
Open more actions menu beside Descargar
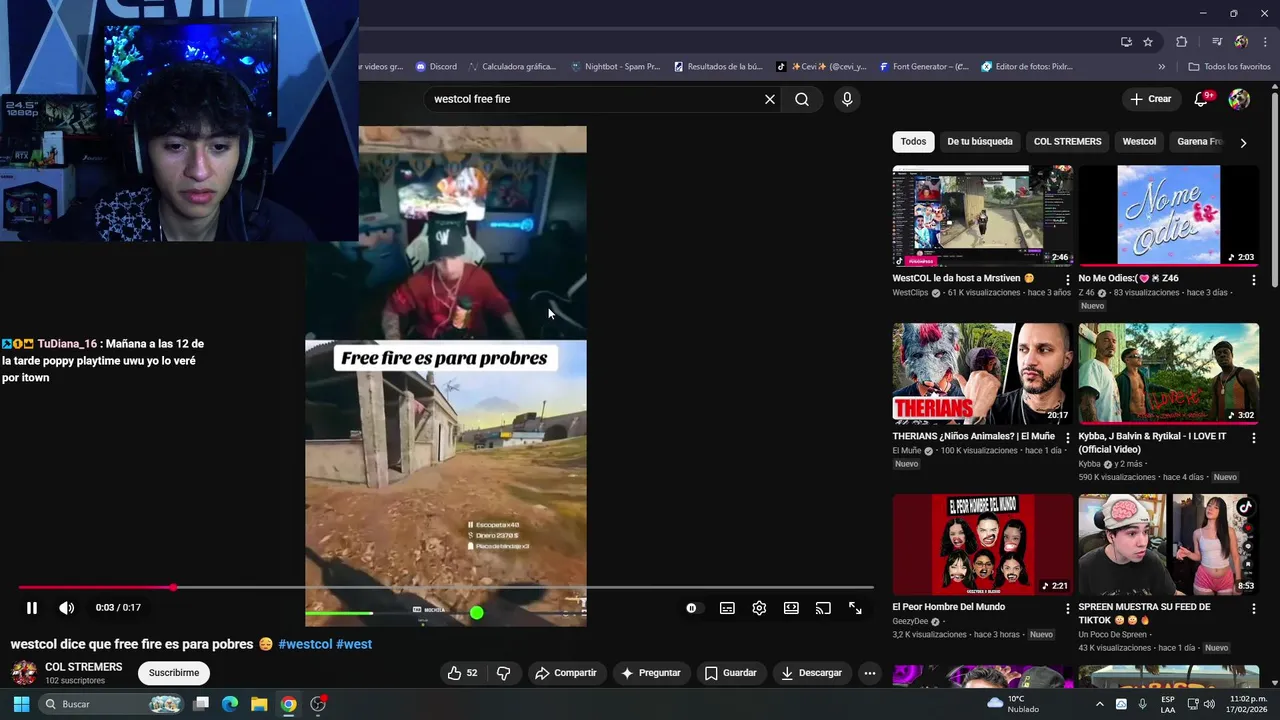[x=870, y=673]
